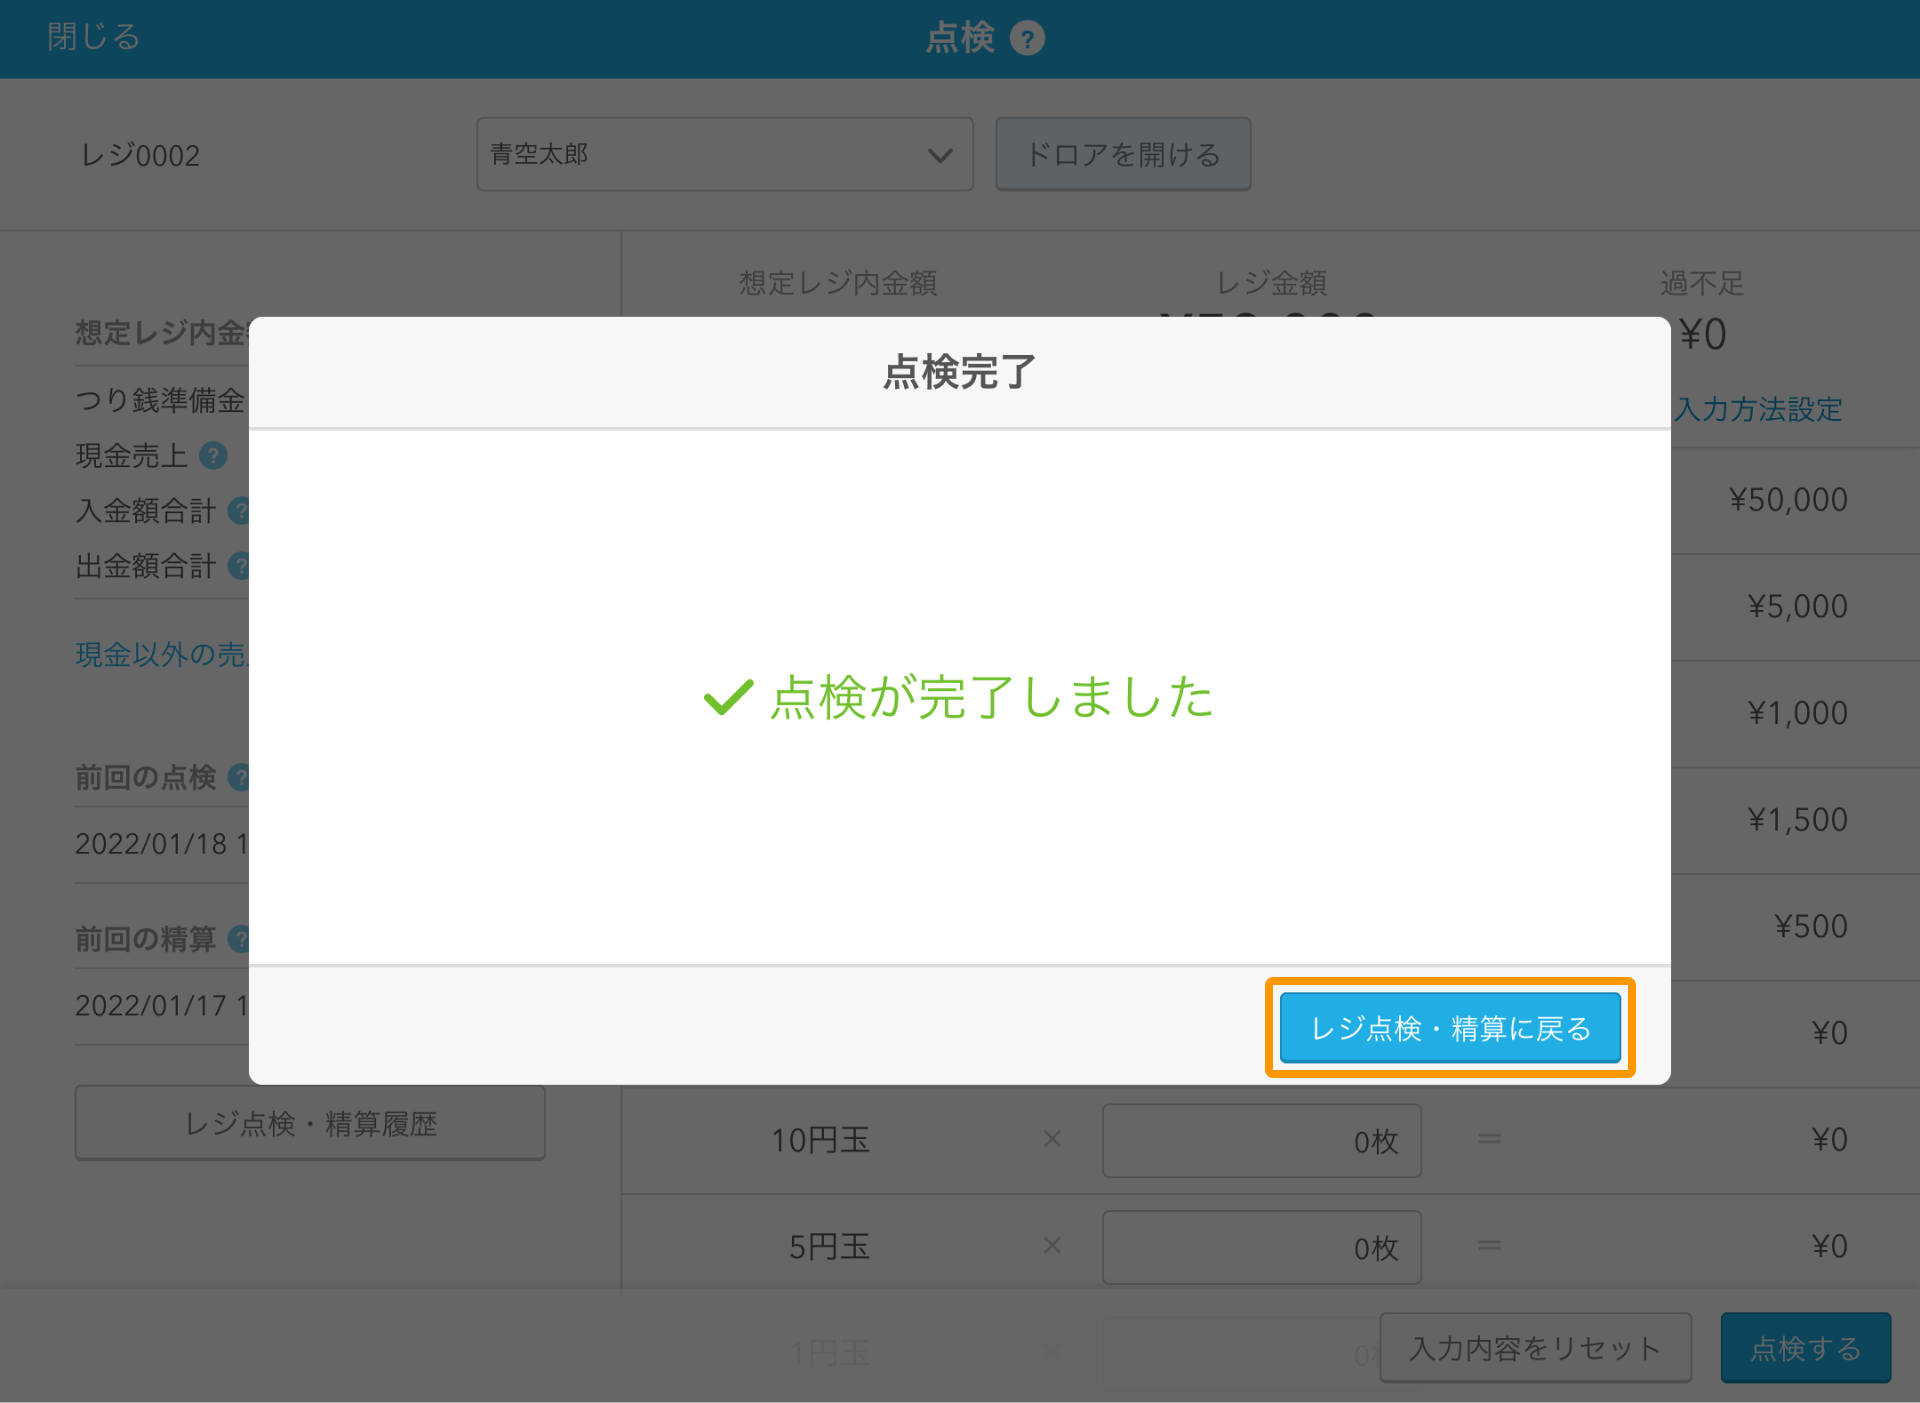Click the 過不足 column header
The image size is (1920, 1403).
coord(1702,283)
